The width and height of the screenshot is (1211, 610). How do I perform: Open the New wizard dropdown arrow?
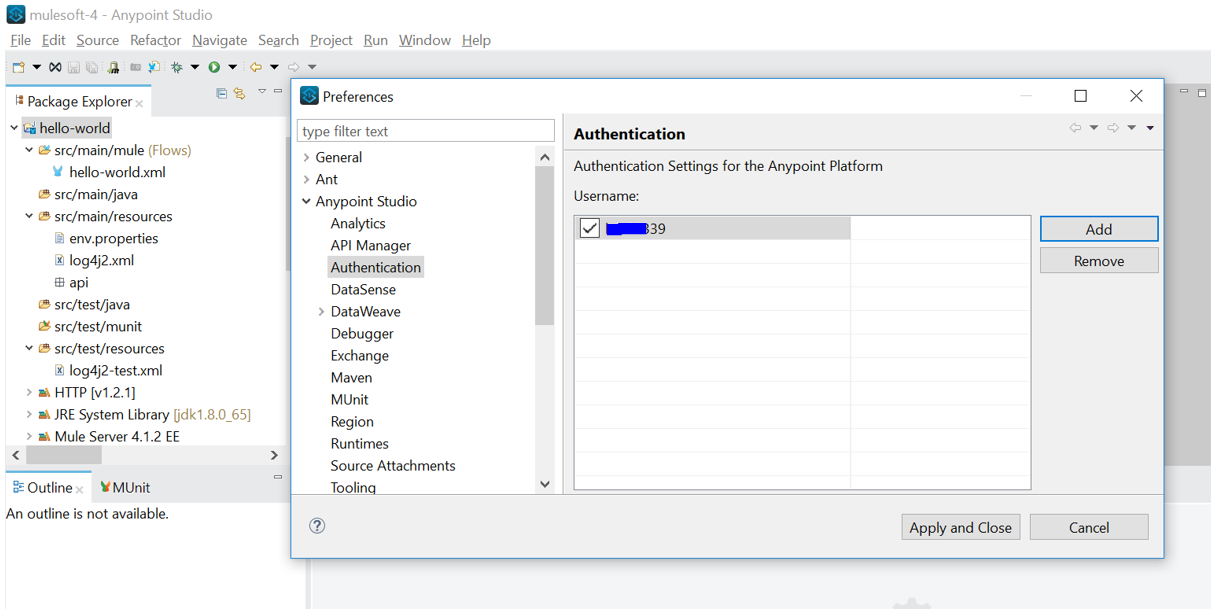pos(37,67)
